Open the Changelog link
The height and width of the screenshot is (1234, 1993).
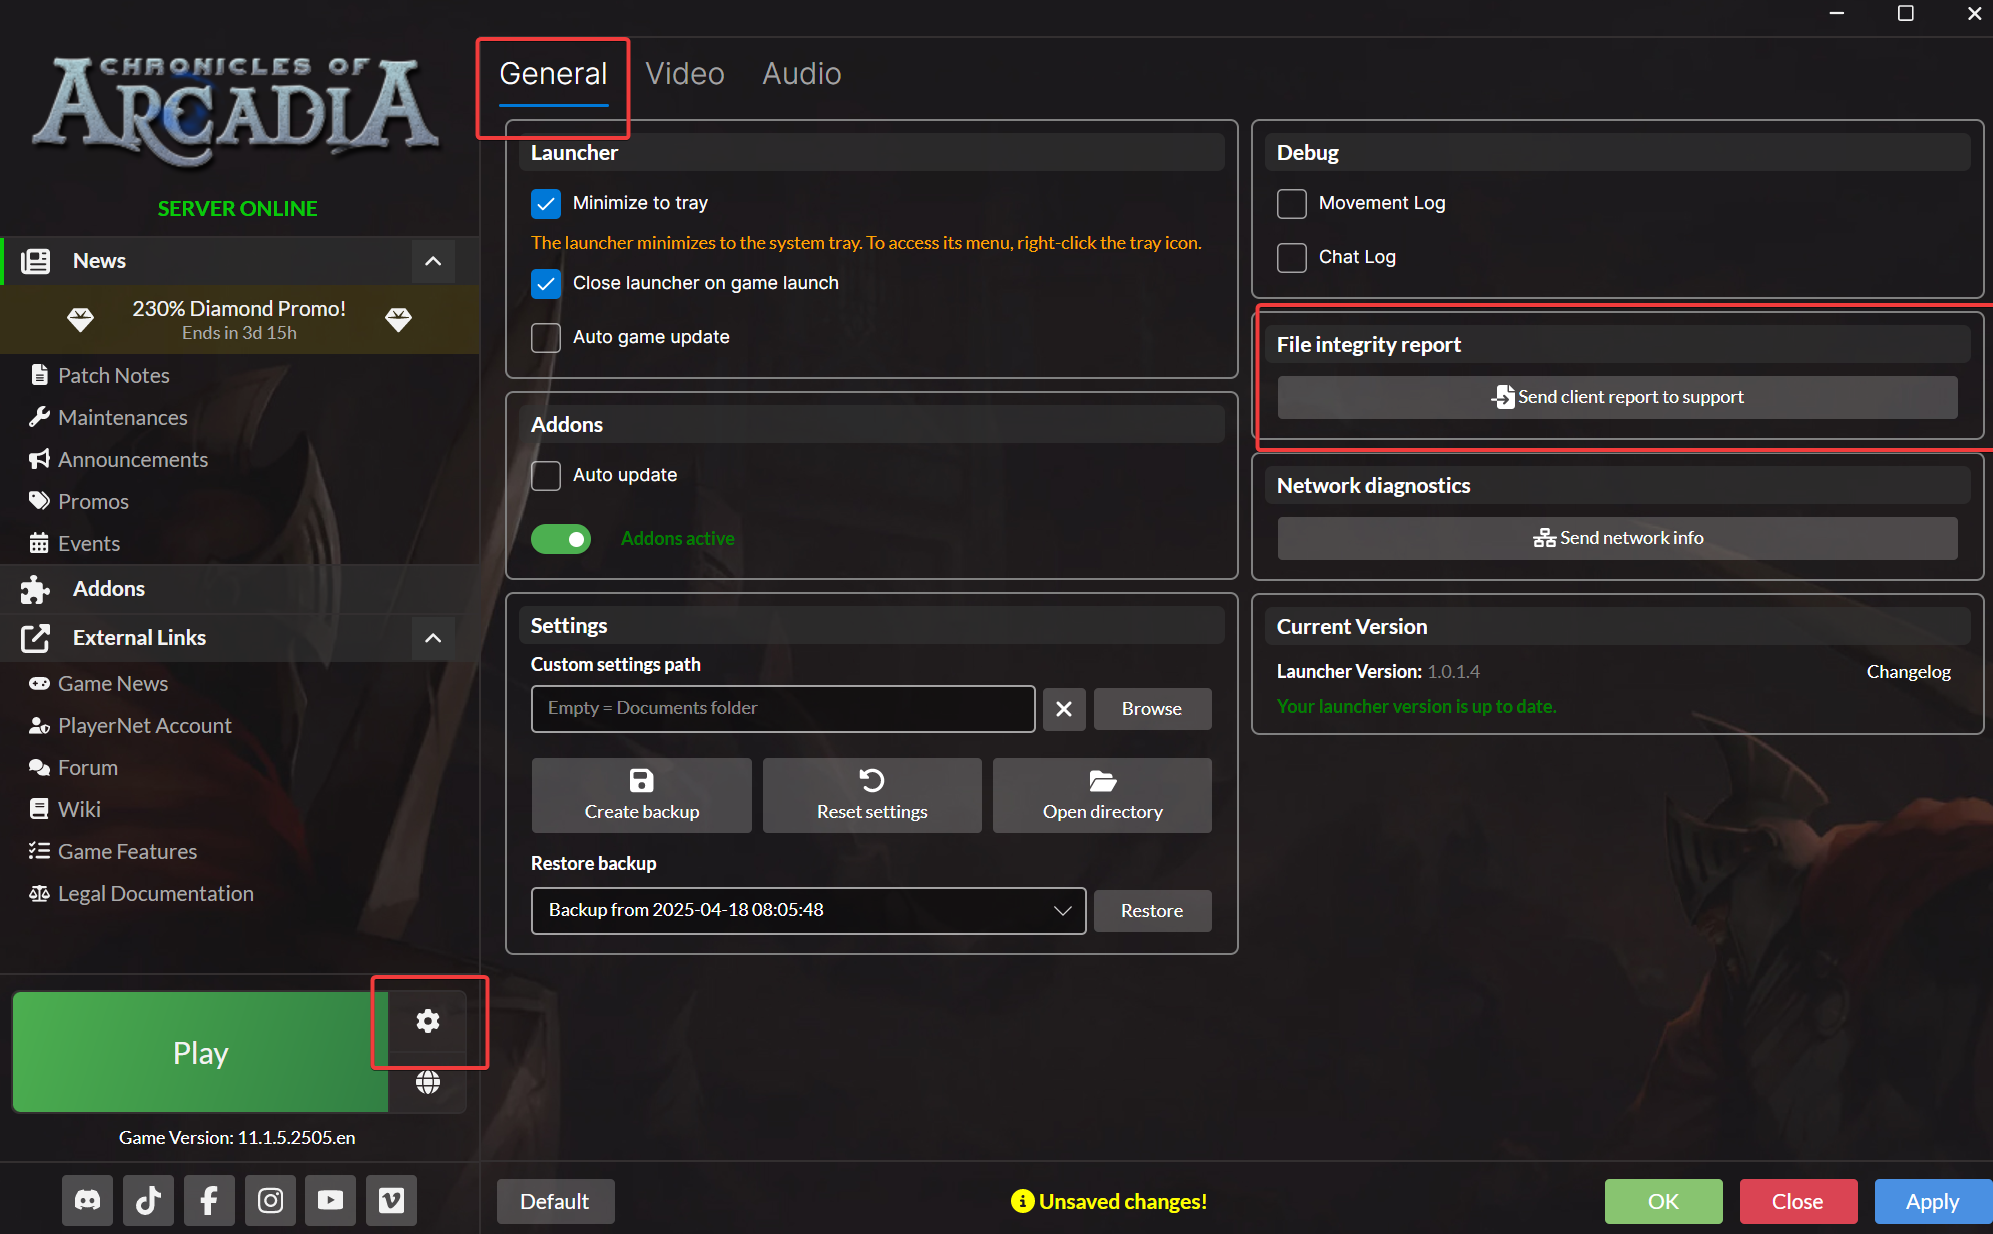[x=1908, y=672]
